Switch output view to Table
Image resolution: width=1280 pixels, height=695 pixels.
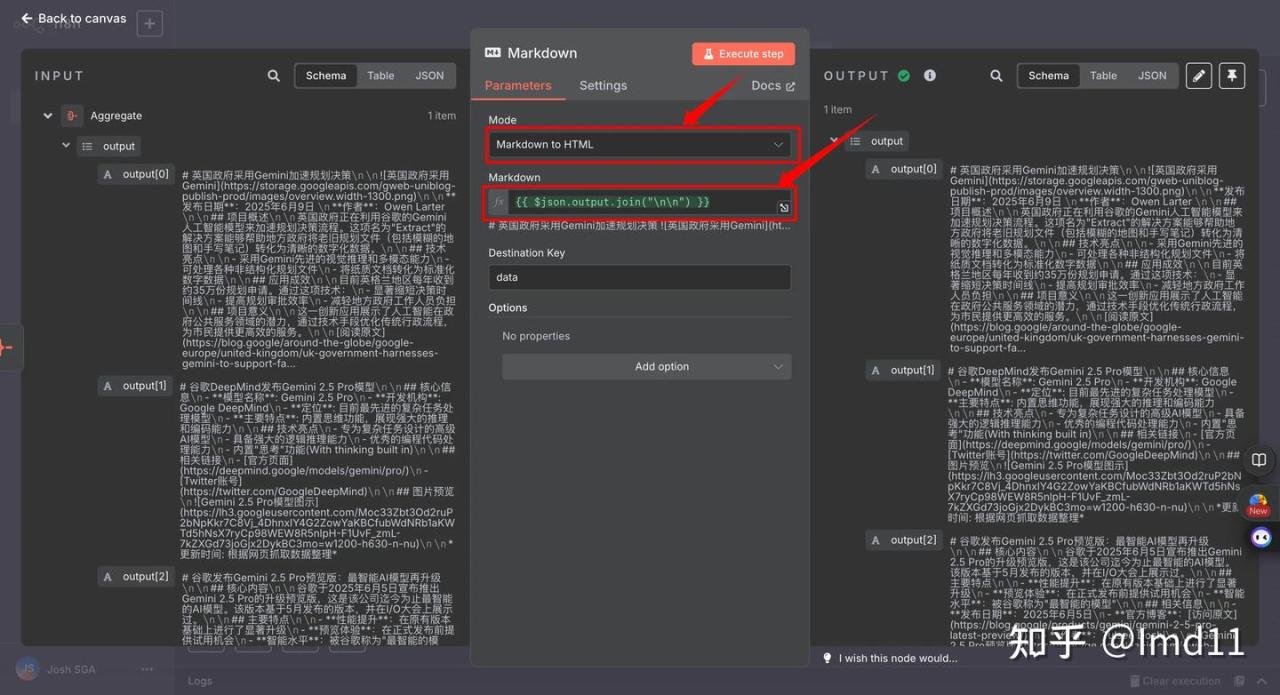(1103, 76)
